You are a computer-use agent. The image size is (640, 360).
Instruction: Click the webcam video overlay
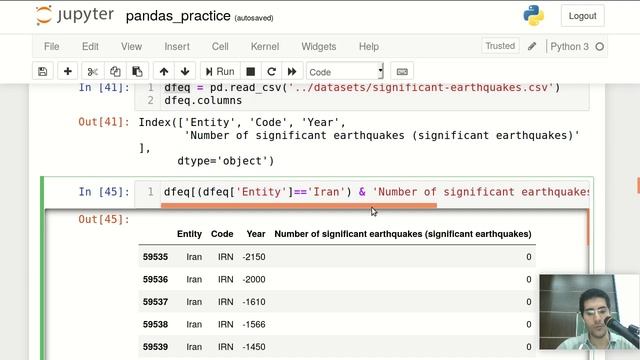point(589,312)
